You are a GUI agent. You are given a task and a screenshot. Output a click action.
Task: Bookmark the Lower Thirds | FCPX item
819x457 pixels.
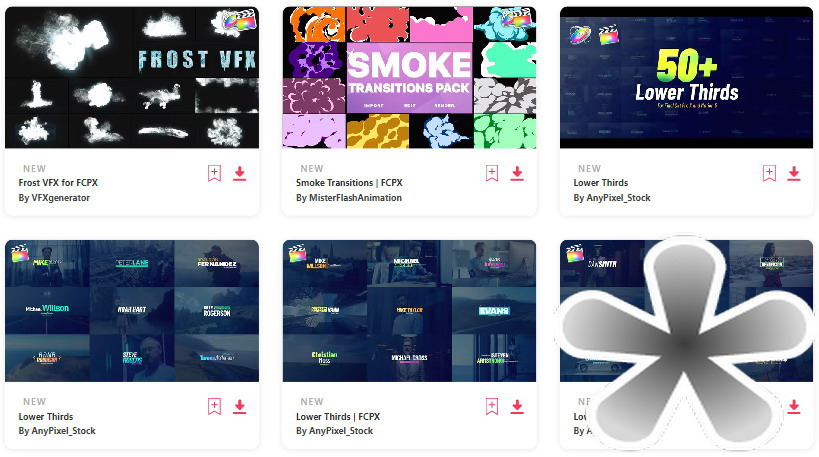coord(492,406)
